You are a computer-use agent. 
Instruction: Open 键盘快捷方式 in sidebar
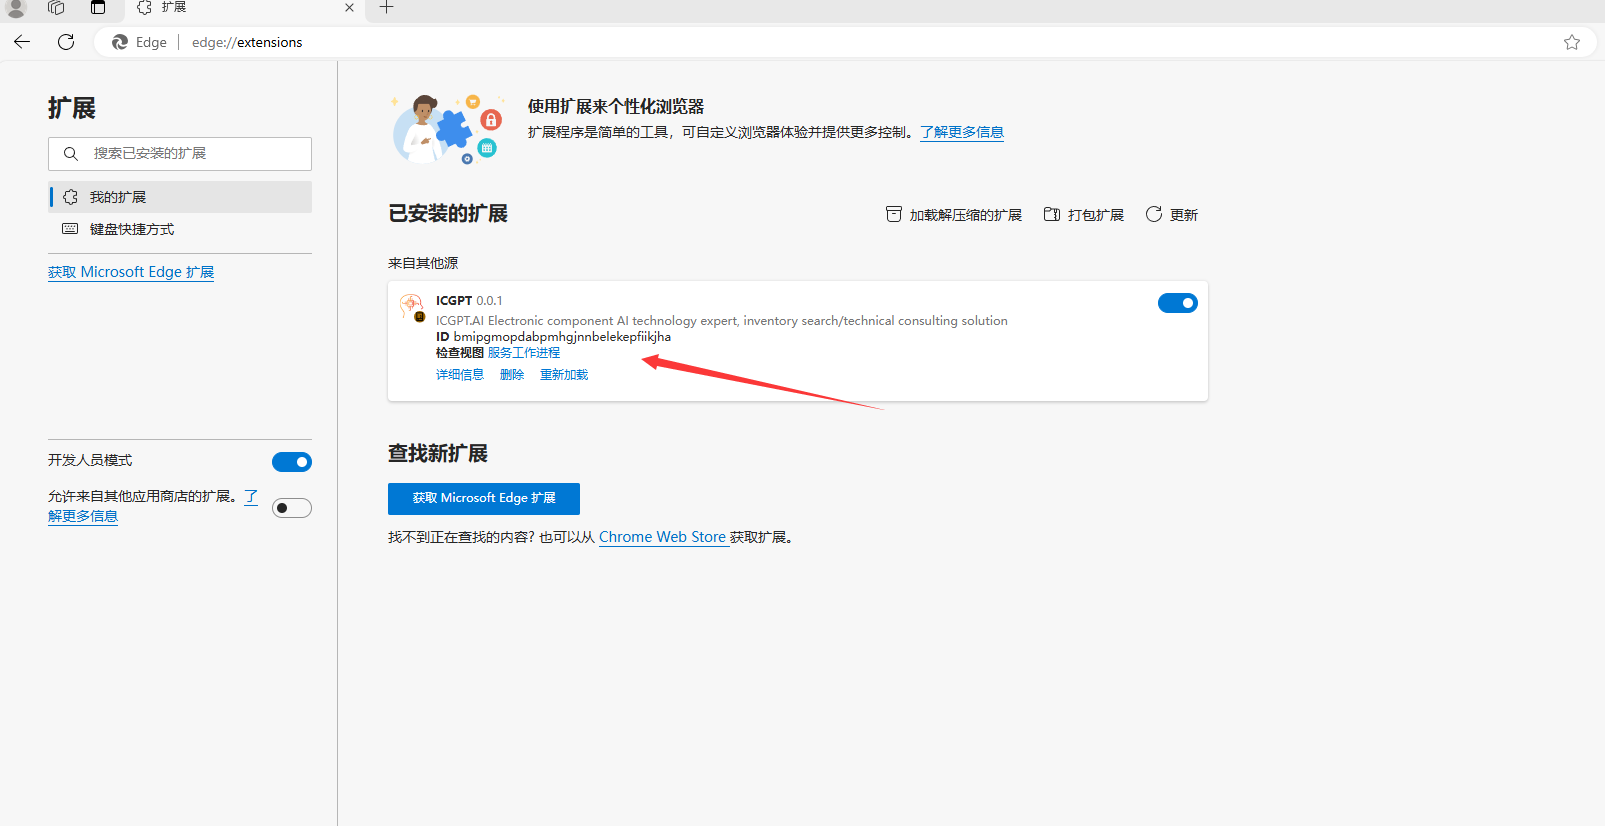(x=180, y=229)
